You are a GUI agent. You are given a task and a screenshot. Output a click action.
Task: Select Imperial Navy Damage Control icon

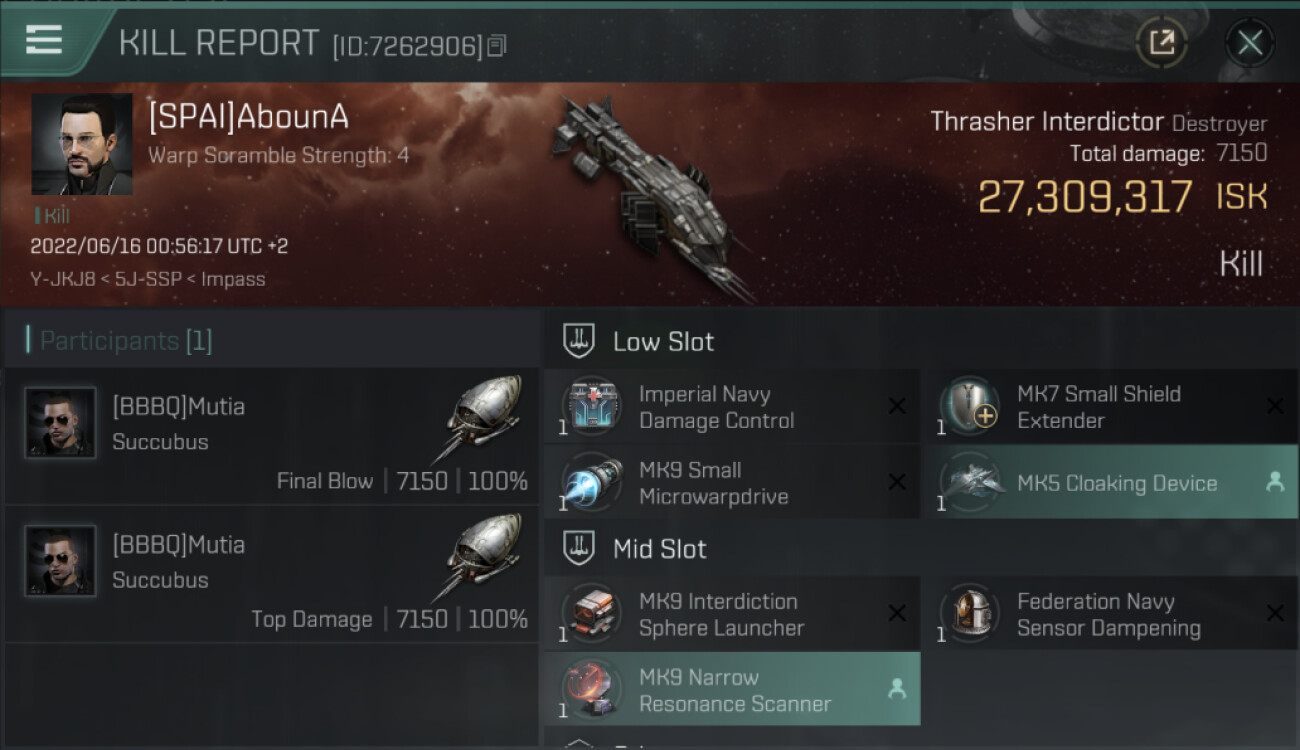click(592, 406)
